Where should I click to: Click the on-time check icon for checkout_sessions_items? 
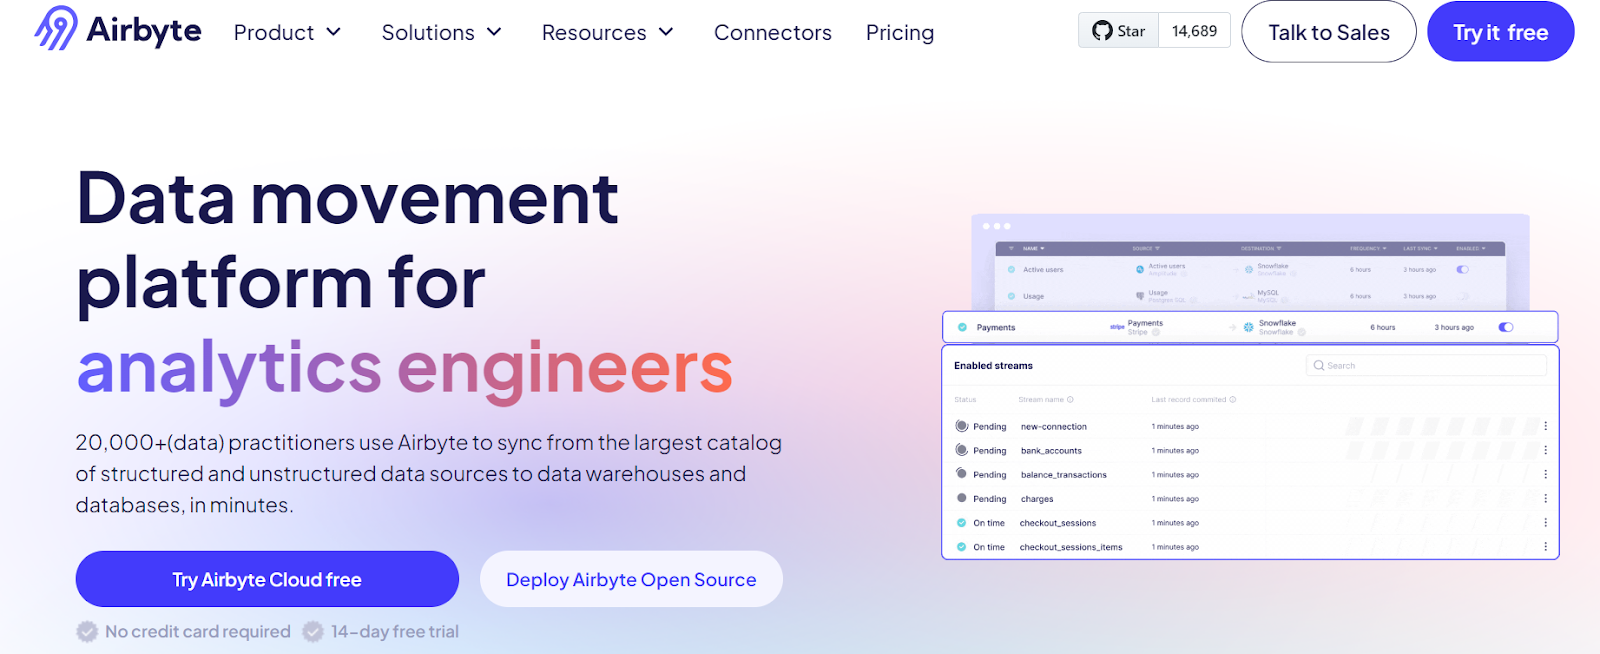(x=962, y=547)
